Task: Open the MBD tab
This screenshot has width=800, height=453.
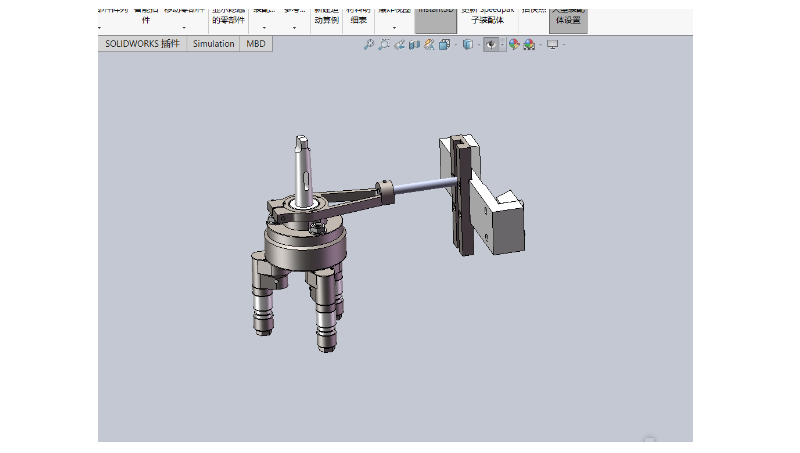Action: pos(256,44)
